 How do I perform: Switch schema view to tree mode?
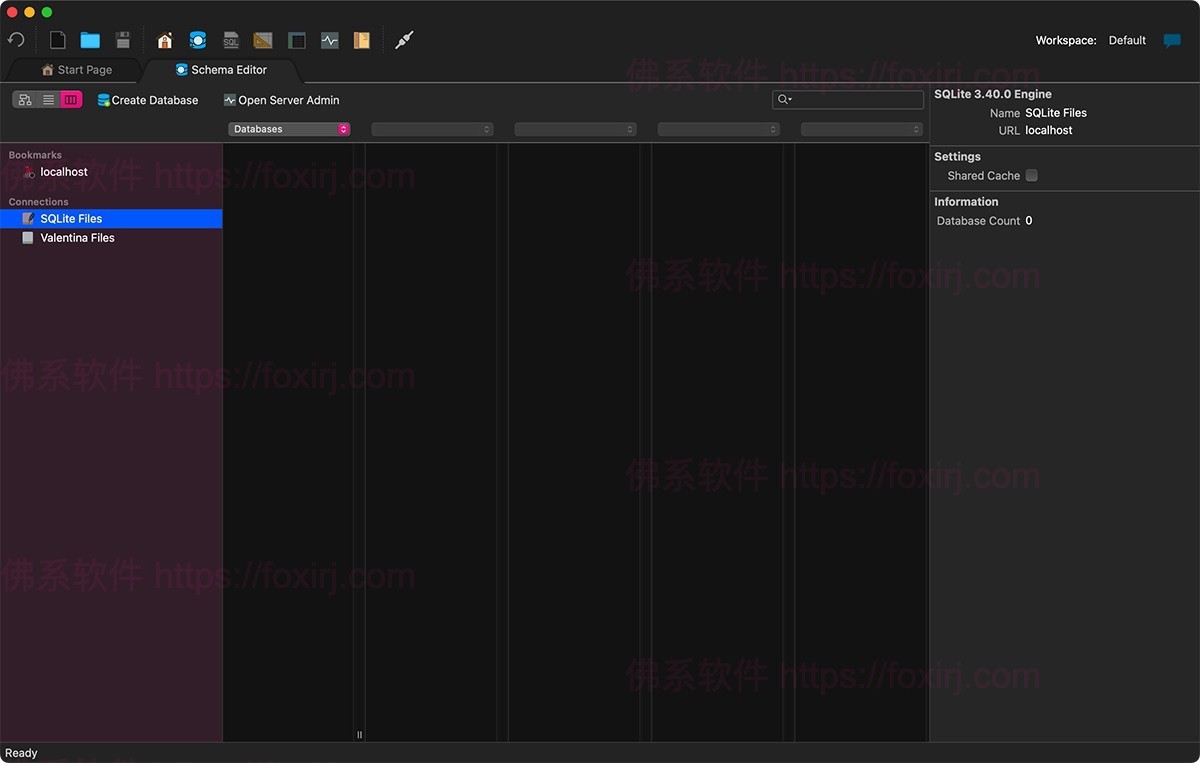(24, 99)
